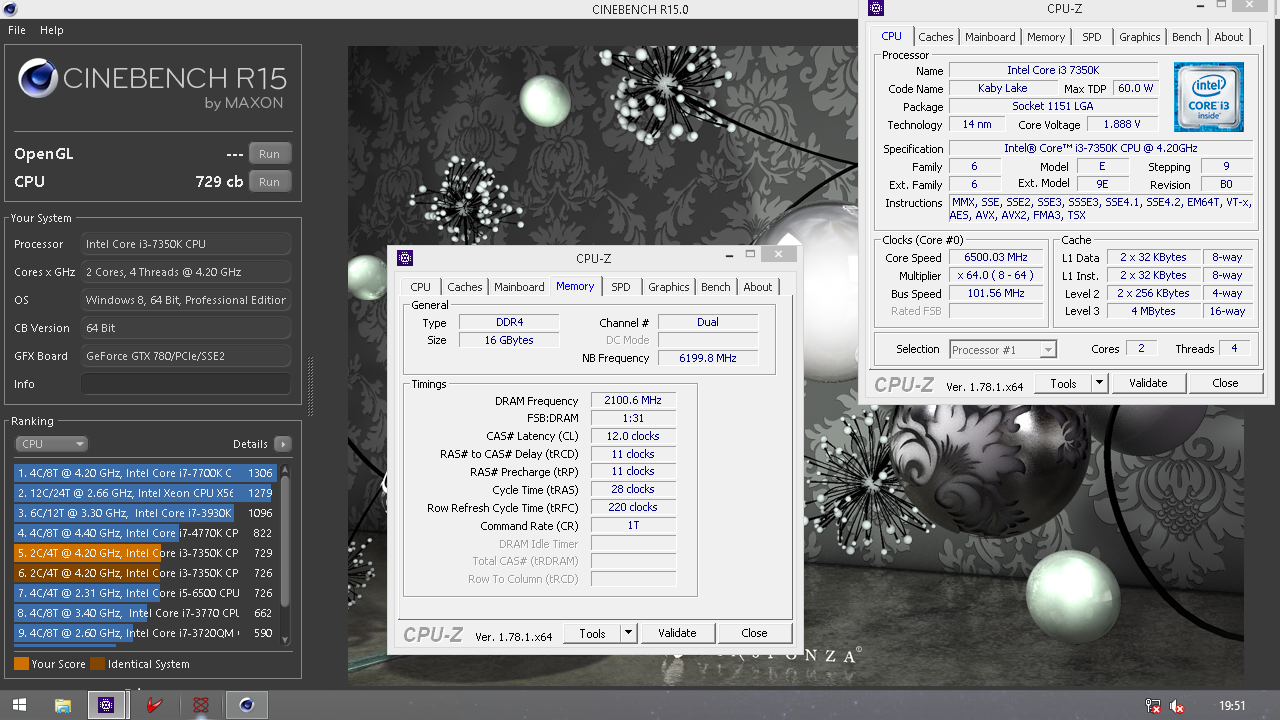Select ranking row i3-7350K score 729
The width and height of the screenshot is (1280, 720).
145,553
